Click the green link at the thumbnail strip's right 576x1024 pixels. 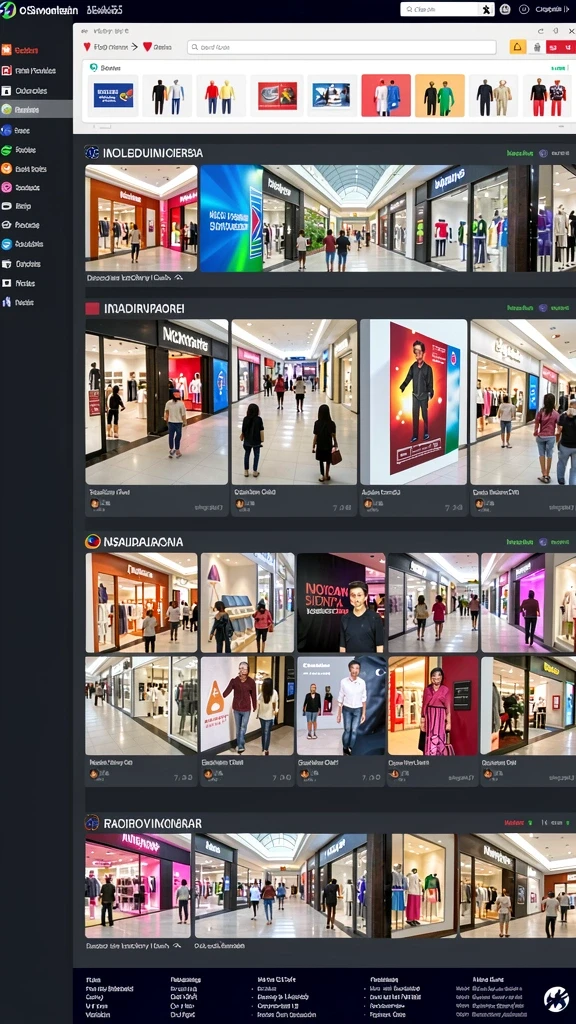point(558,68)
